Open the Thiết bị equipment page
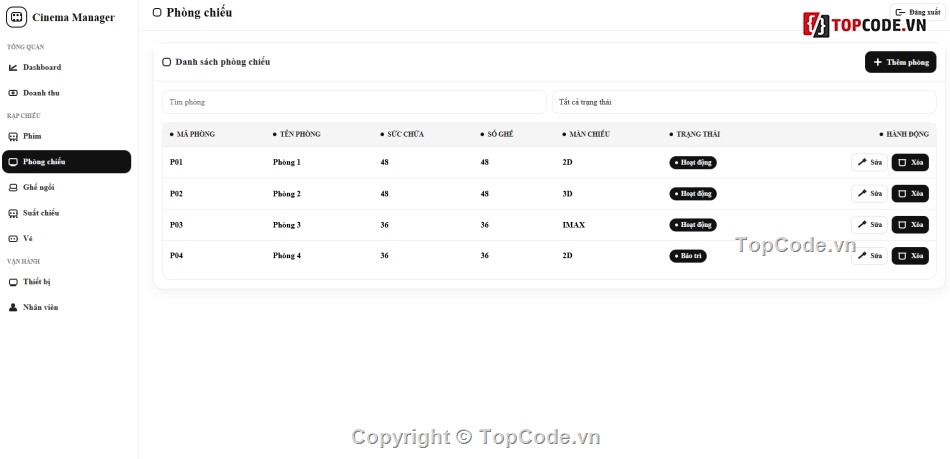The image size is (950, 459). pos(67,282)
